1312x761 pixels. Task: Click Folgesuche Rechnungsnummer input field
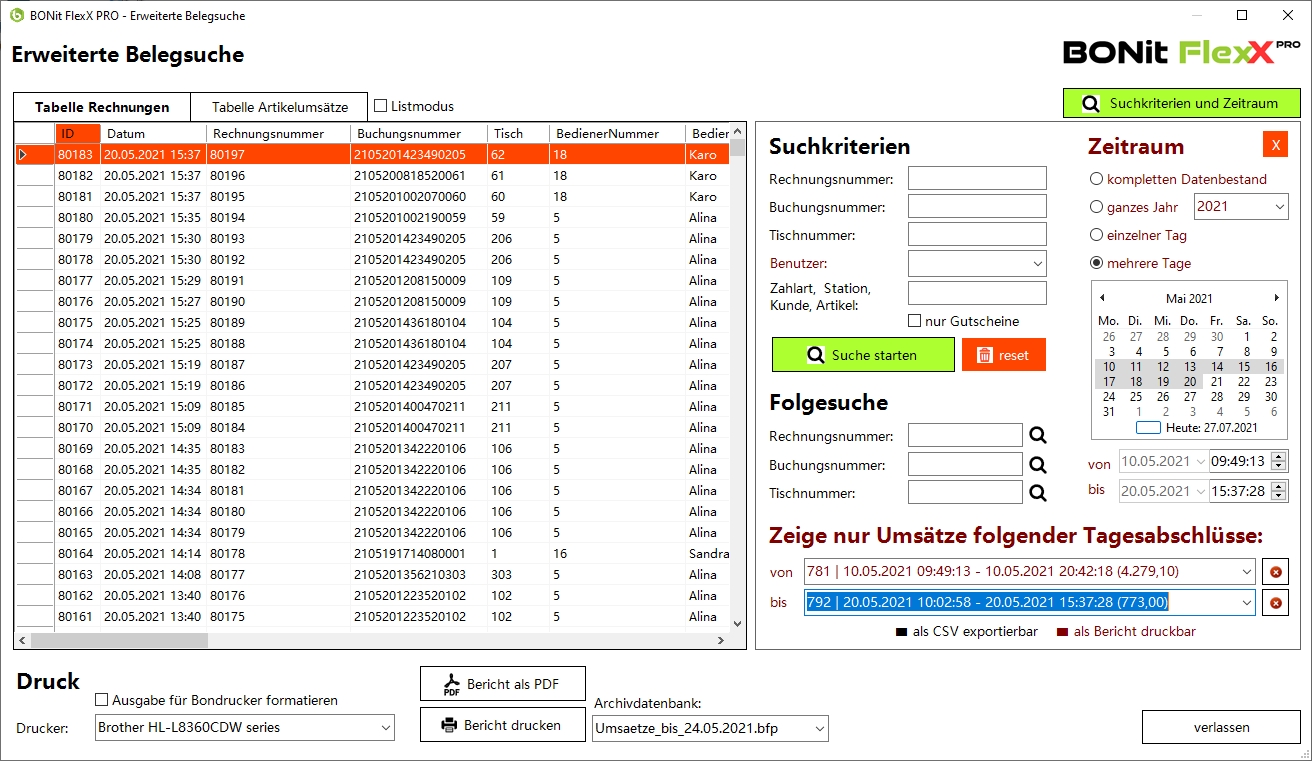click(965, 436)
